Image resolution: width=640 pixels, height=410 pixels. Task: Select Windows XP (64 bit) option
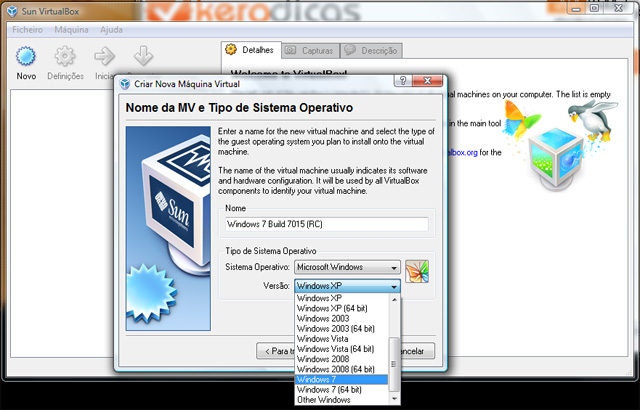(342, 308)
